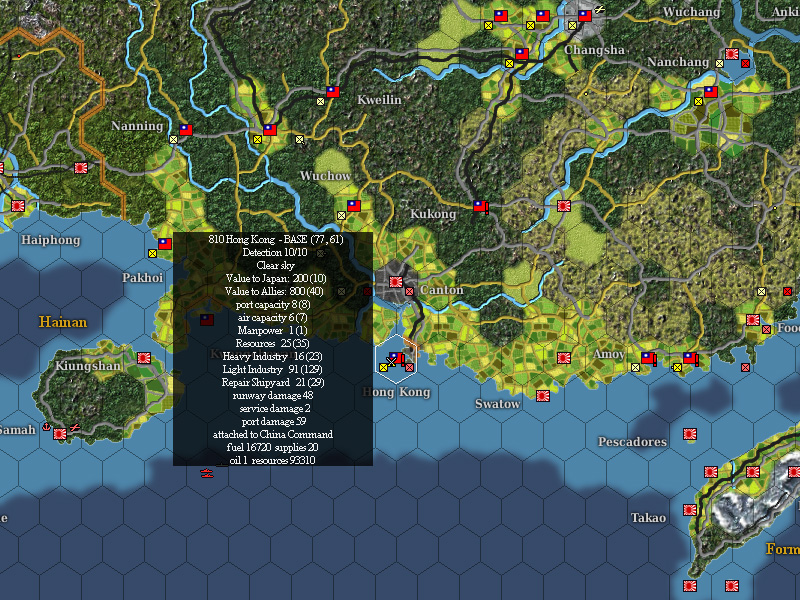Click the Takao city label
Viewport: 800px width, 600px height.
(648, 518)
